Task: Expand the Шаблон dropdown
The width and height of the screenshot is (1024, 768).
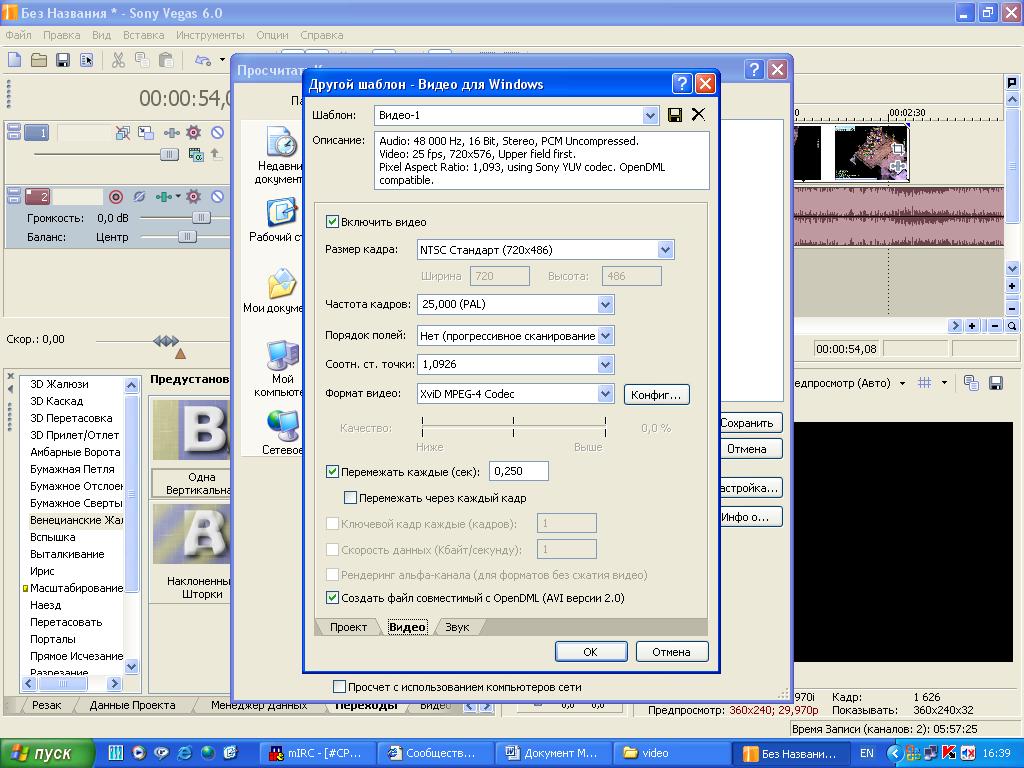Action: click(650, 116)
